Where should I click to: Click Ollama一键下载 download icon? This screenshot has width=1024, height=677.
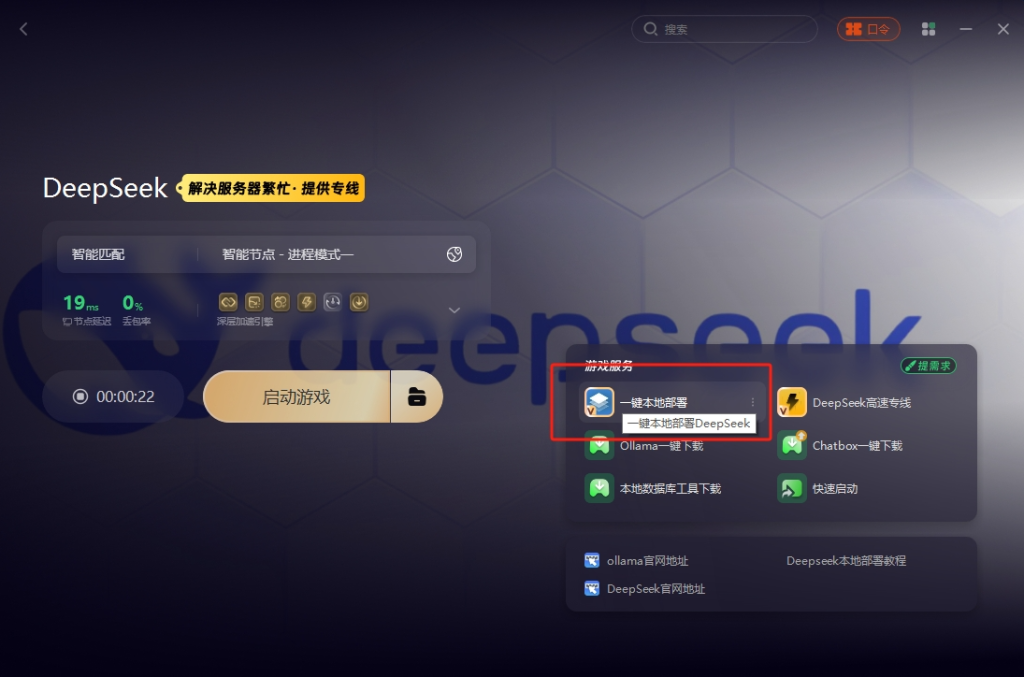coord(599,446)
